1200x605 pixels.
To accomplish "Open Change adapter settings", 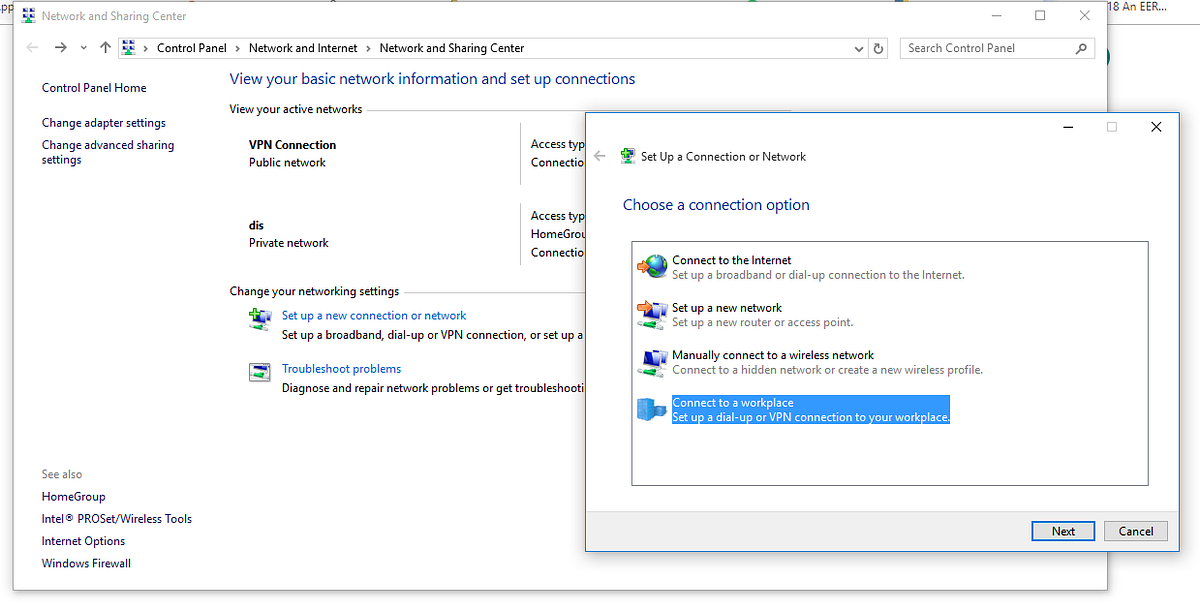I will [104, 123].
